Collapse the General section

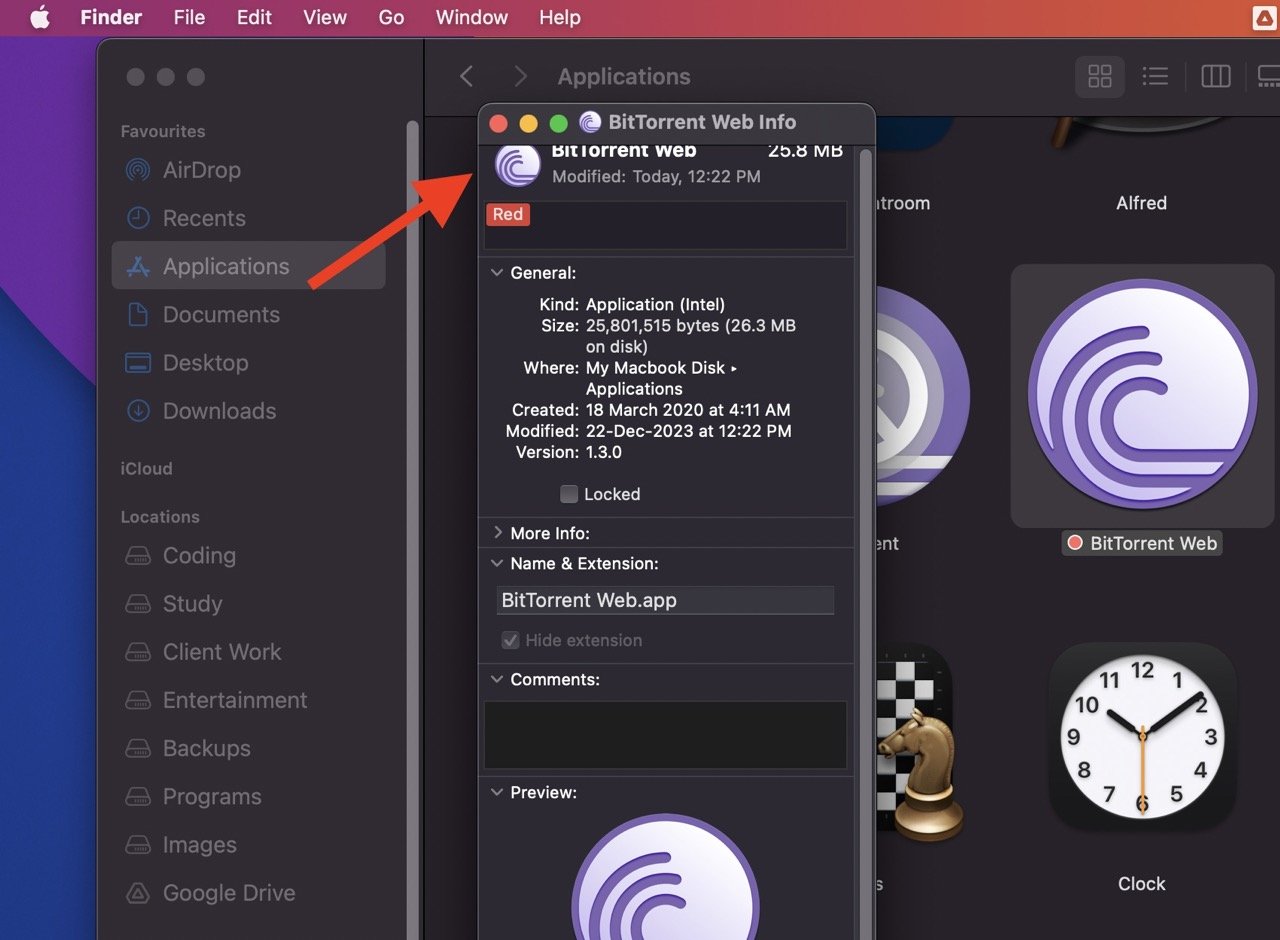497,272
